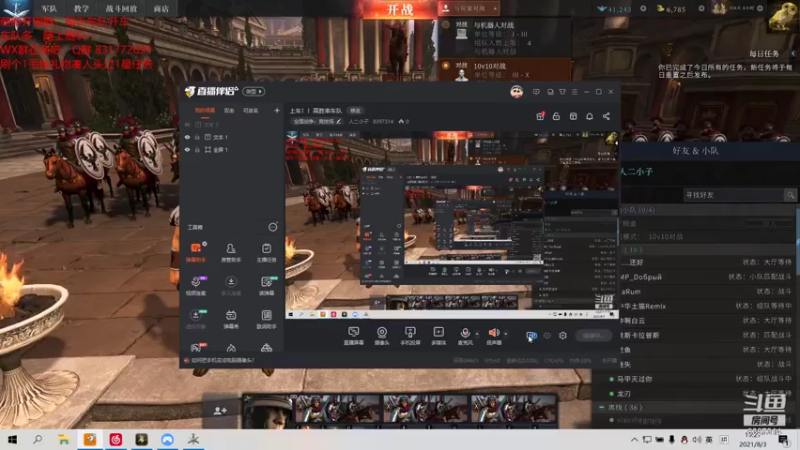This screenshot has width=800, height=450.
Task: Click the unlock padlock icon above the preview
Action: coord(556,116)
